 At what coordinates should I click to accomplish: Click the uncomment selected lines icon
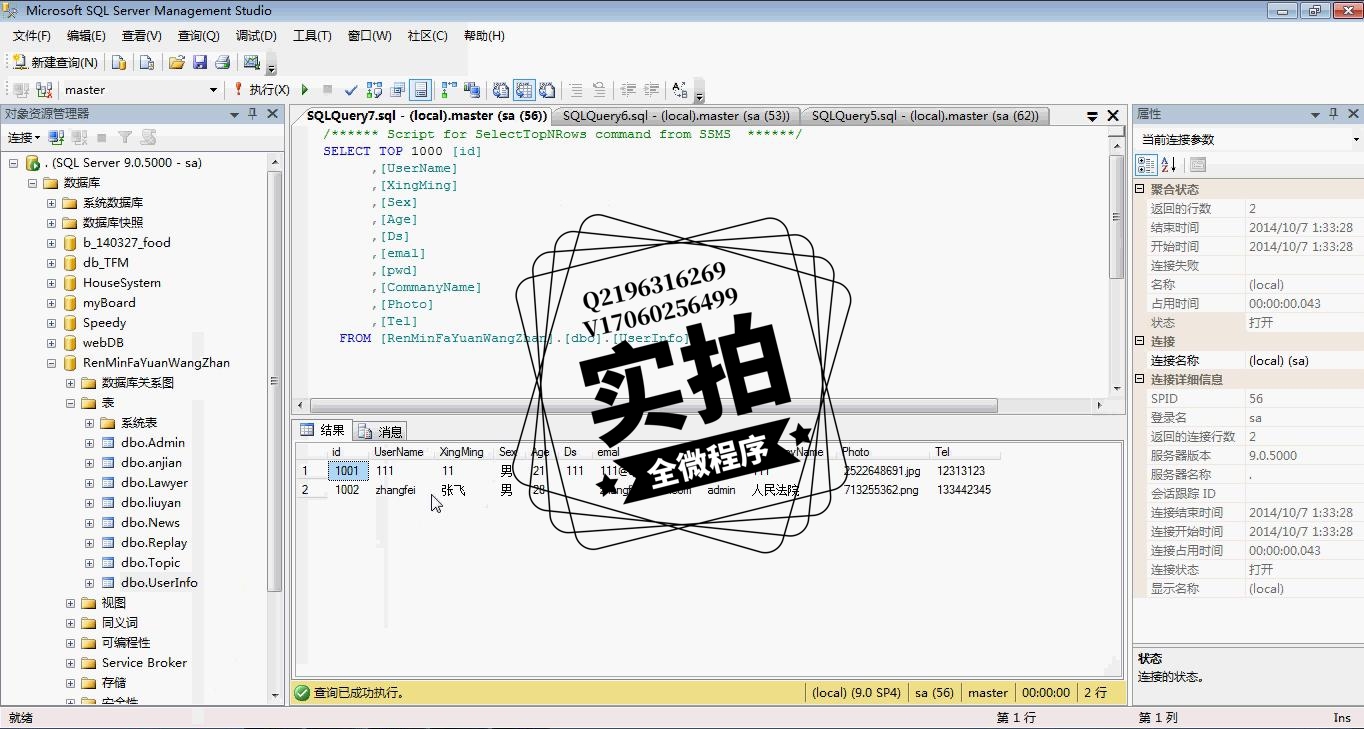(598, 90)
